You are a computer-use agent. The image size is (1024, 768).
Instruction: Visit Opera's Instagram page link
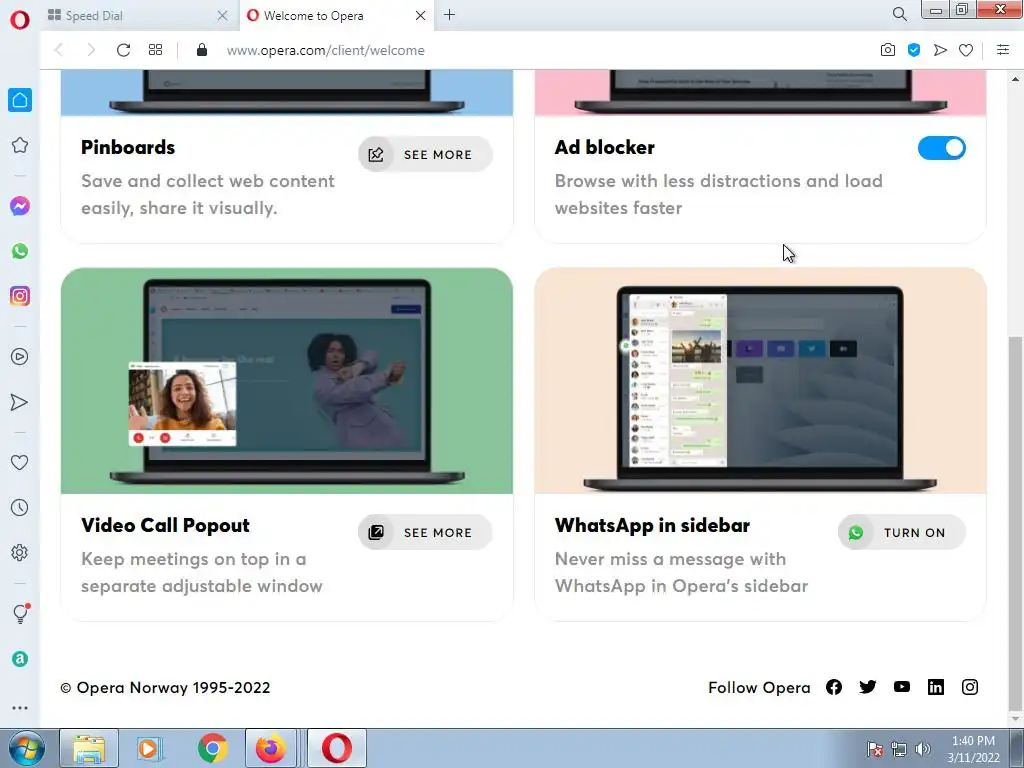click(x=970, y=687)
